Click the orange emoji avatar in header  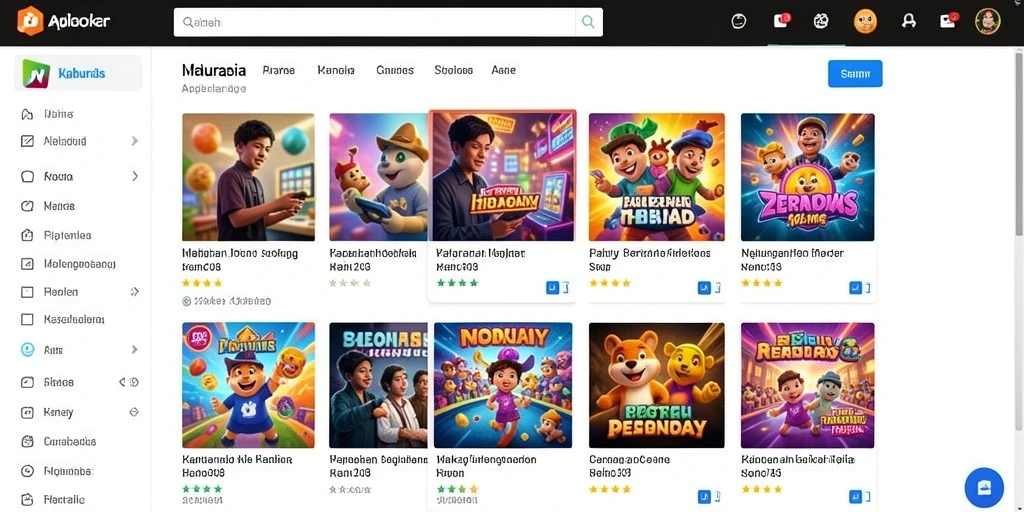point(865,22)
